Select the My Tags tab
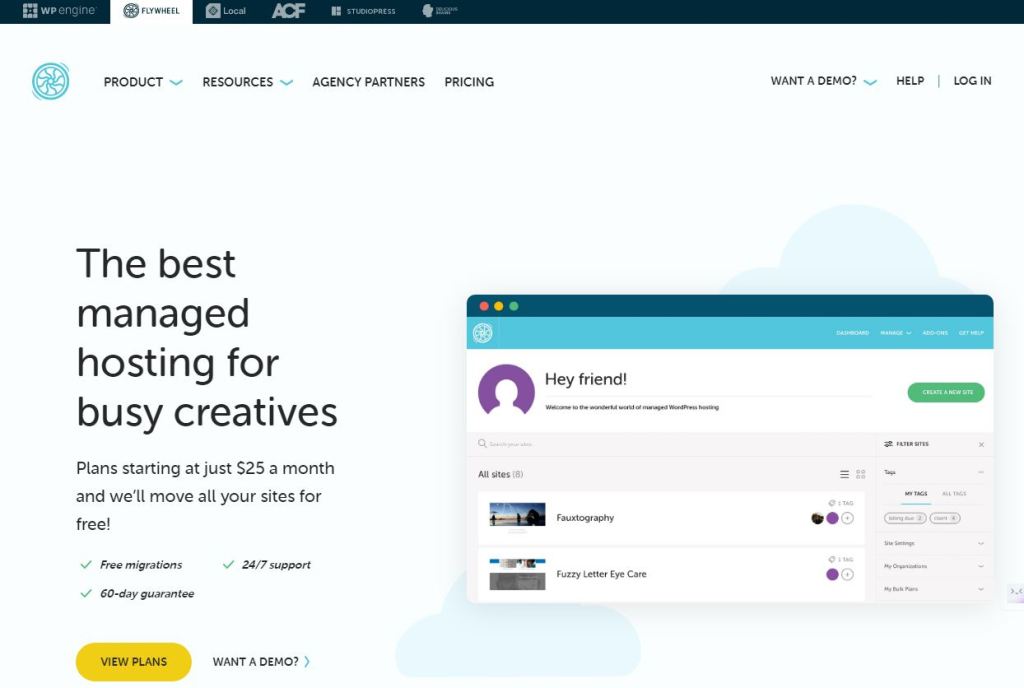The width and height of the screenshot is (1024, 688). click(916, 494)
